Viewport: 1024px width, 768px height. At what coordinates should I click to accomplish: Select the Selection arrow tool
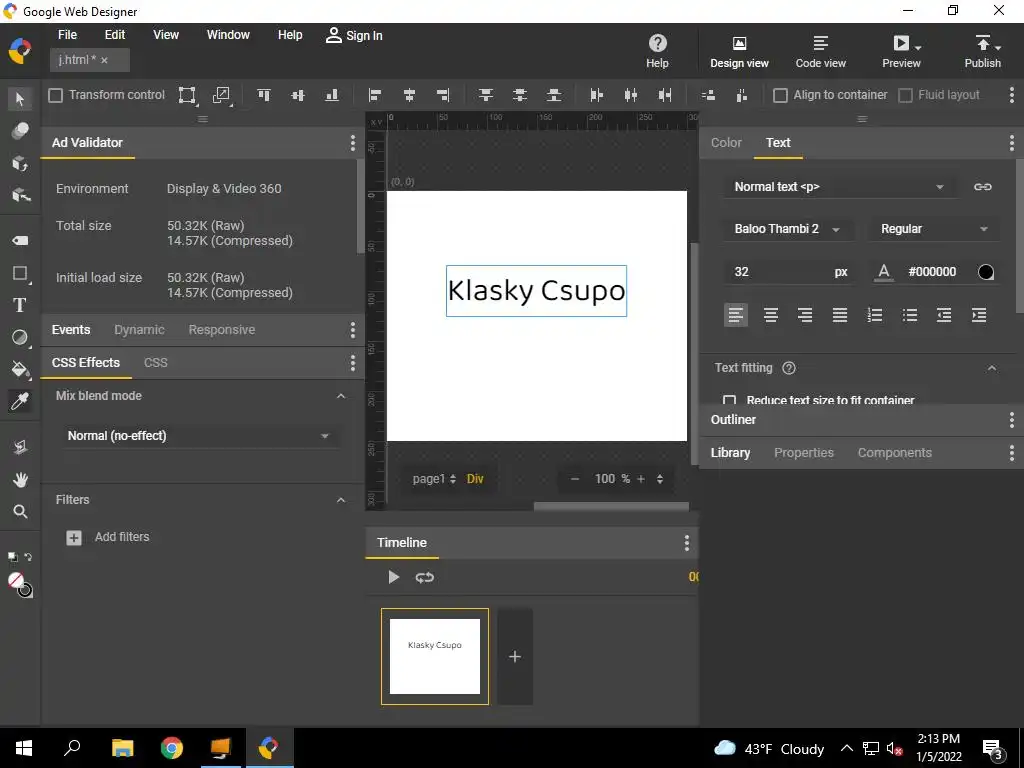(x=20, y=99)
